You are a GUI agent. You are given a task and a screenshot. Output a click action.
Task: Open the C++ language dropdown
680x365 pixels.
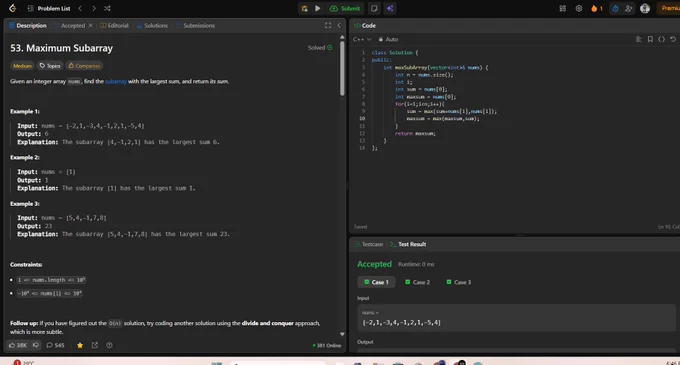pos(362,39)
